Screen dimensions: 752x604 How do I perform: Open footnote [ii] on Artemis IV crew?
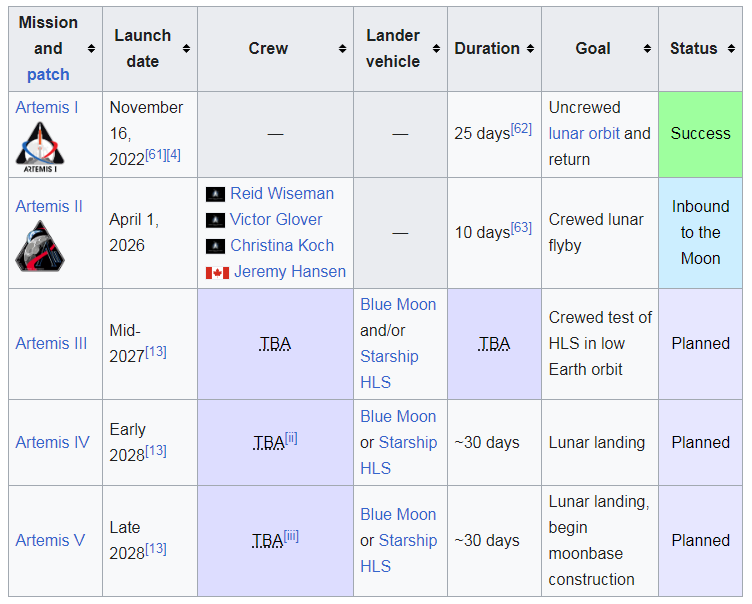pyautogui.click(x=291, y=438)
